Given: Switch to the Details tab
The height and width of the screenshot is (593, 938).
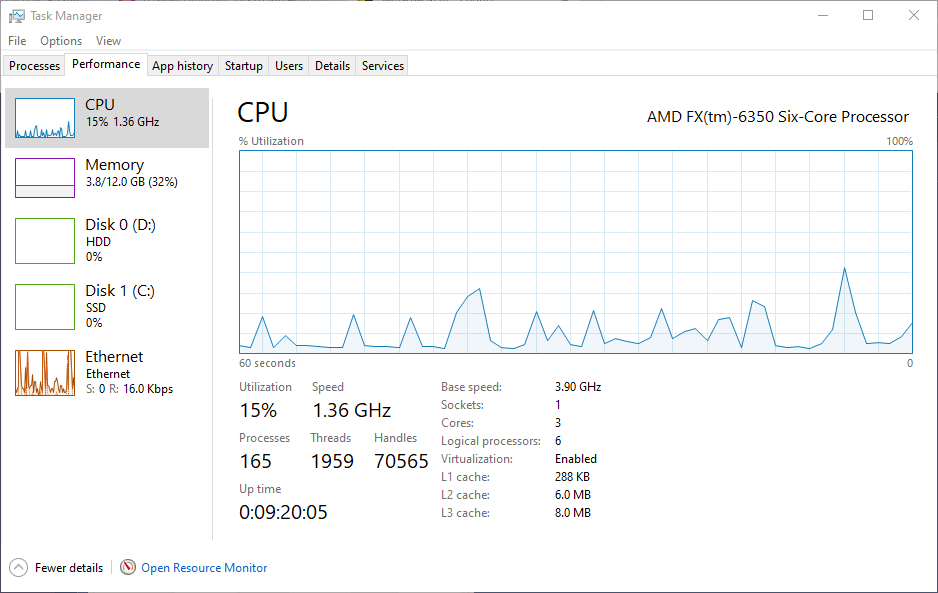Looking at the screenshot, I should [x=332, y=66].
